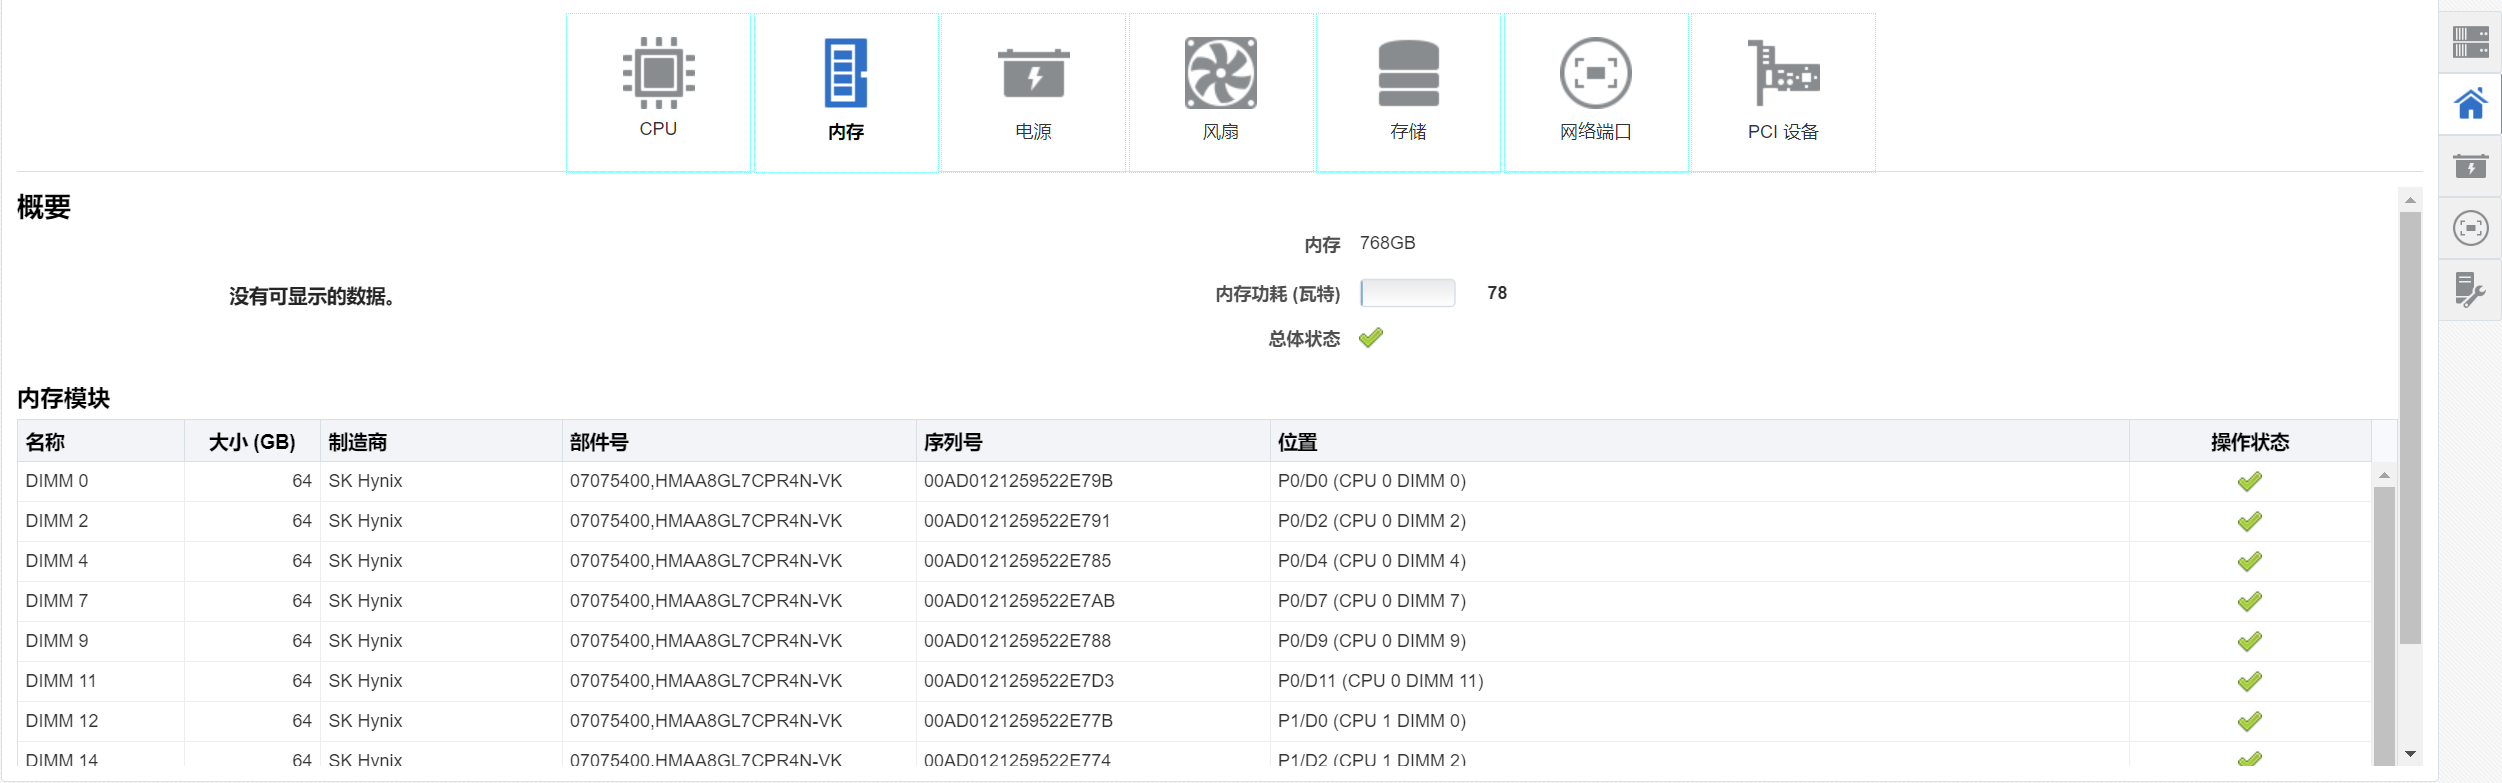Click location P0/D11 (CPU 0 DIMM 11)
This screenshot has height=783, width=2502.
[x=1381, y=681]
